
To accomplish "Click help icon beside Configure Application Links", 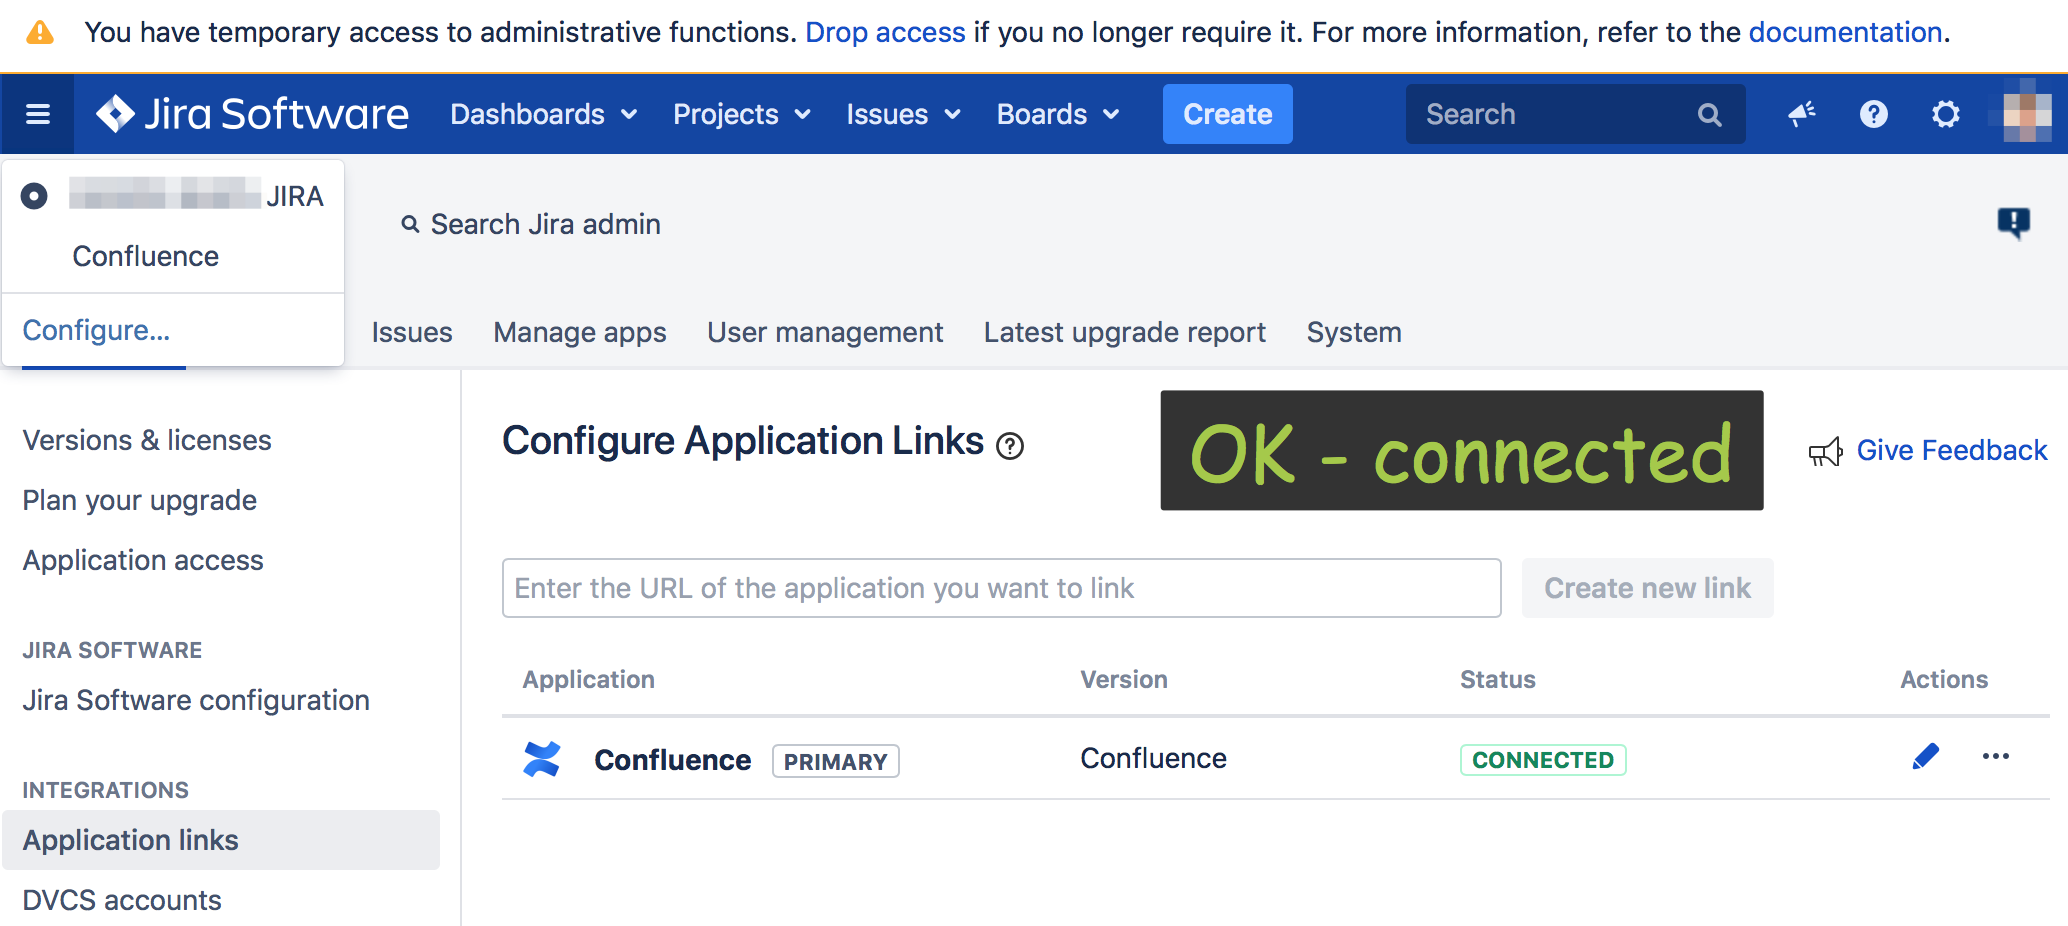I will [1010, 446].
